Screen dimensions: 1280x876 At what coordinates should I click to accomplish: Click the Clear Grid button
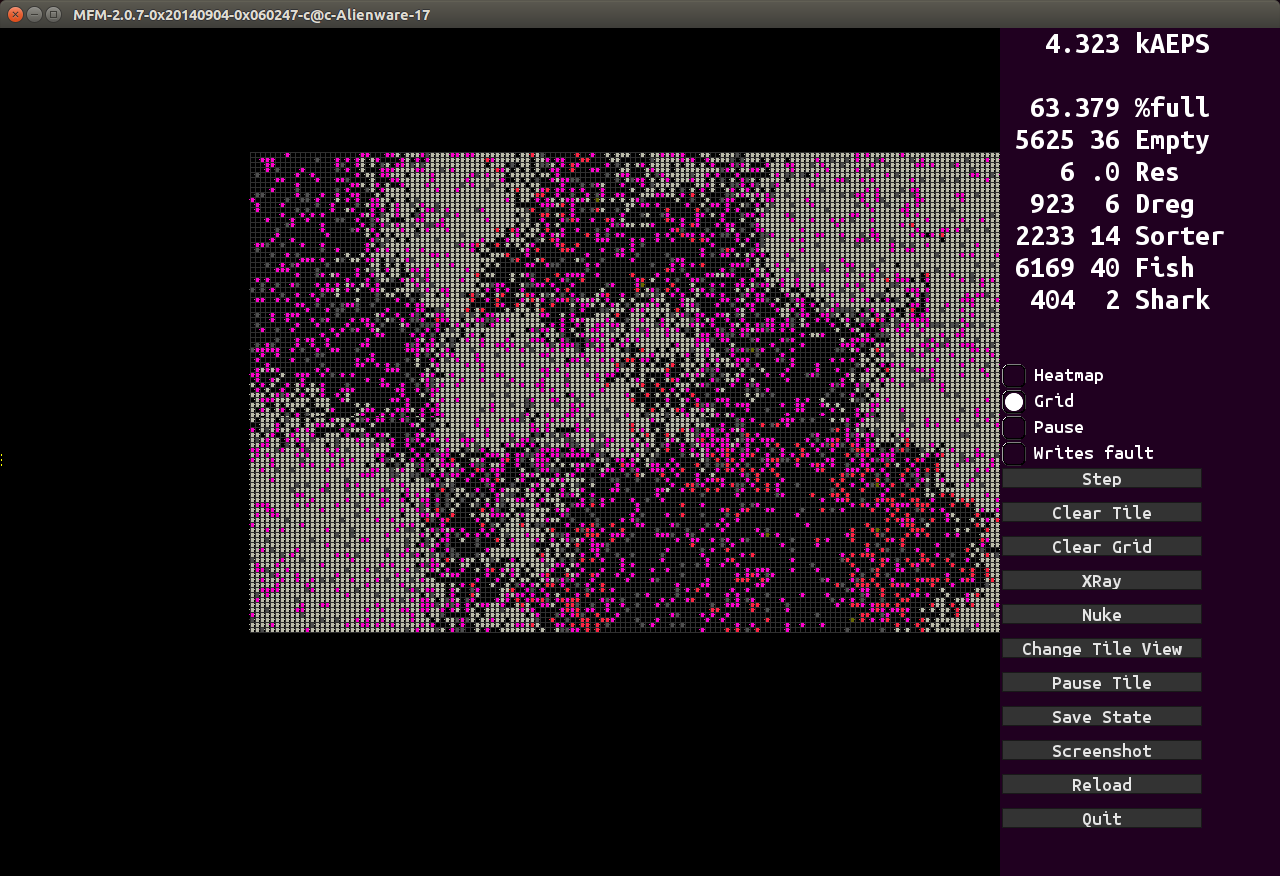[1101, 547]
